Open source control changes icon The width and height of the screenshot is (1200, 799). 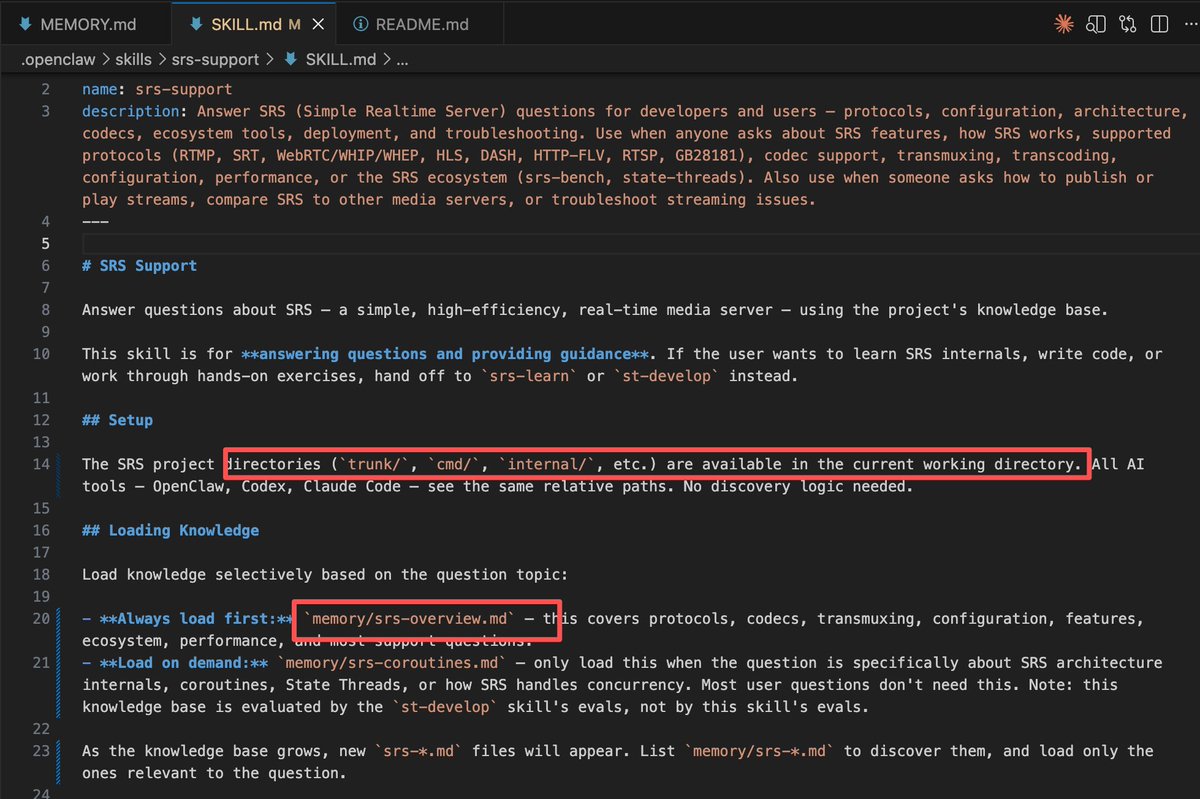[1129, 24]
